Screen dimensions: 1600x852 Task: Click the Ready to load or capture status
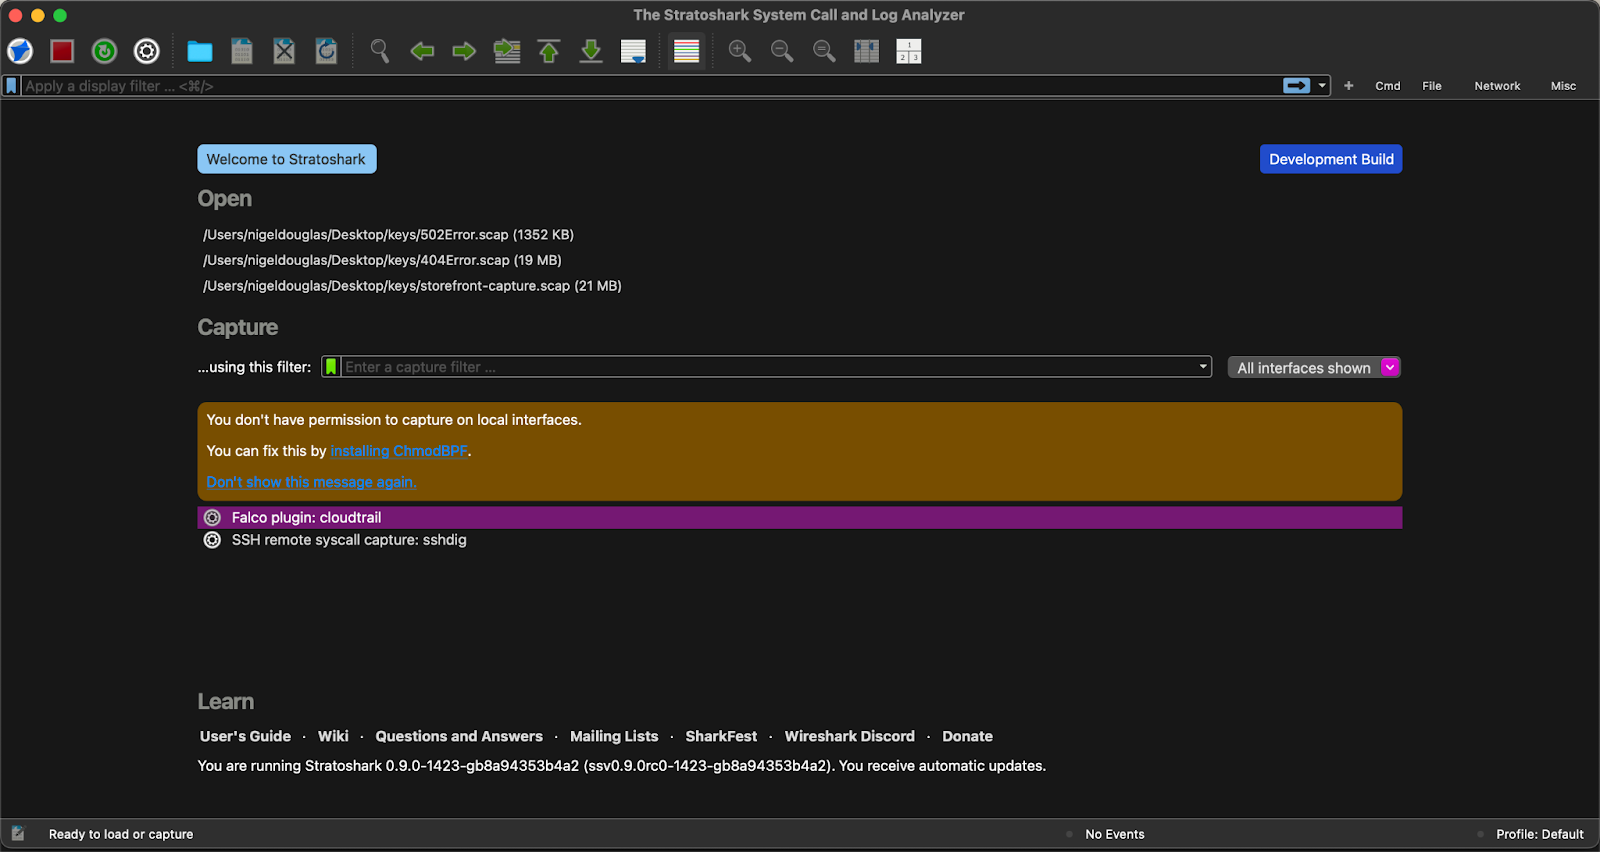pyautogui.click(x=121, y=834)
